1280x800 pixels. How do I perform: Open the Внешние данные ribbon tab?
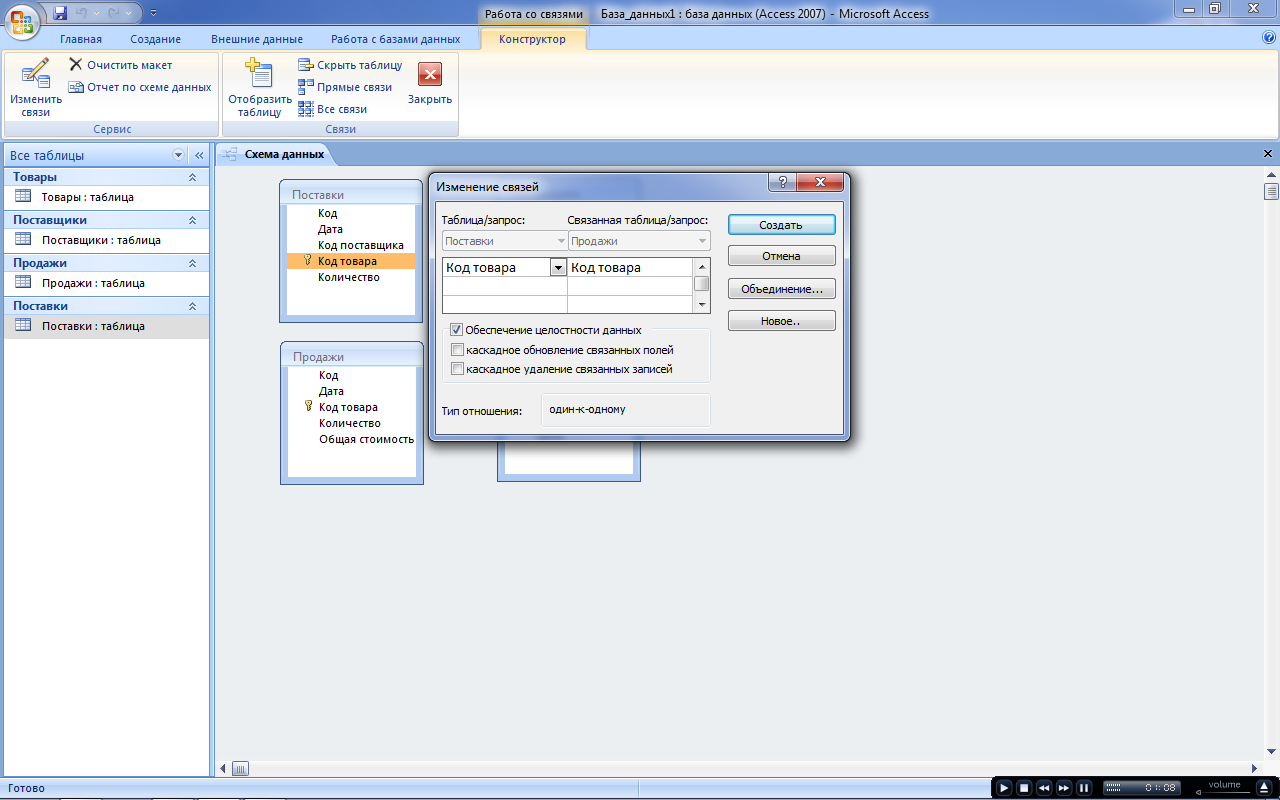coord(256,39)
